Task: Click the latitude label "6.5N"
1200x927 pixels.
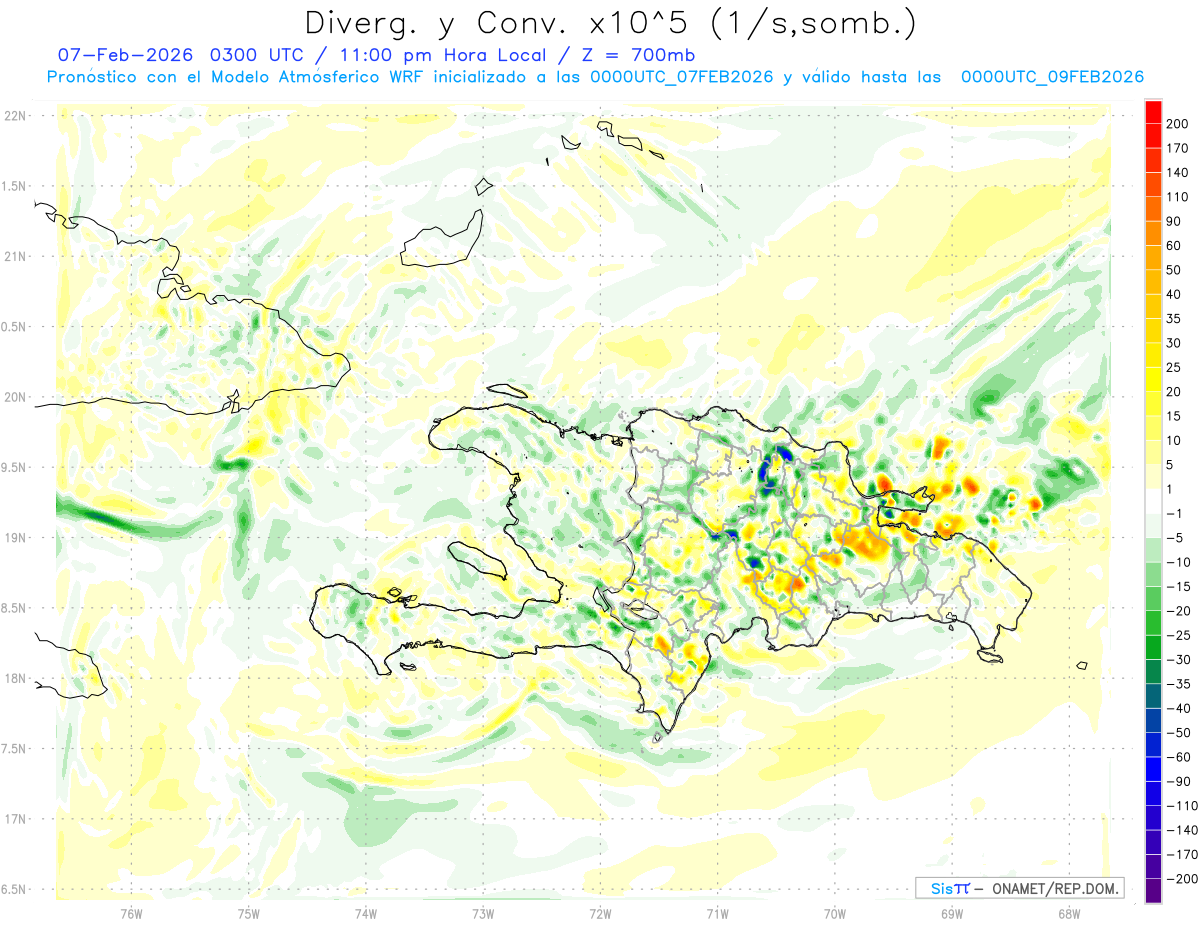Action: (x=13, y=890)
